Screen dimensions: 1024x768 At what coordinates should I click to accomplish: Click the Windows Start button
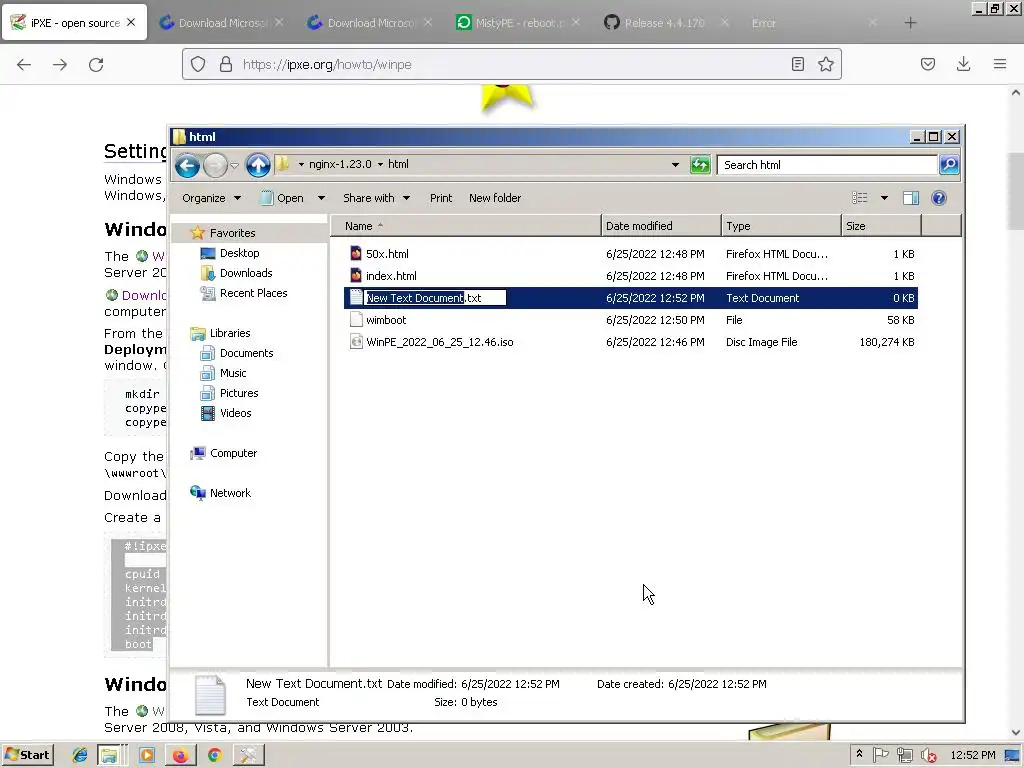point(27,755)
